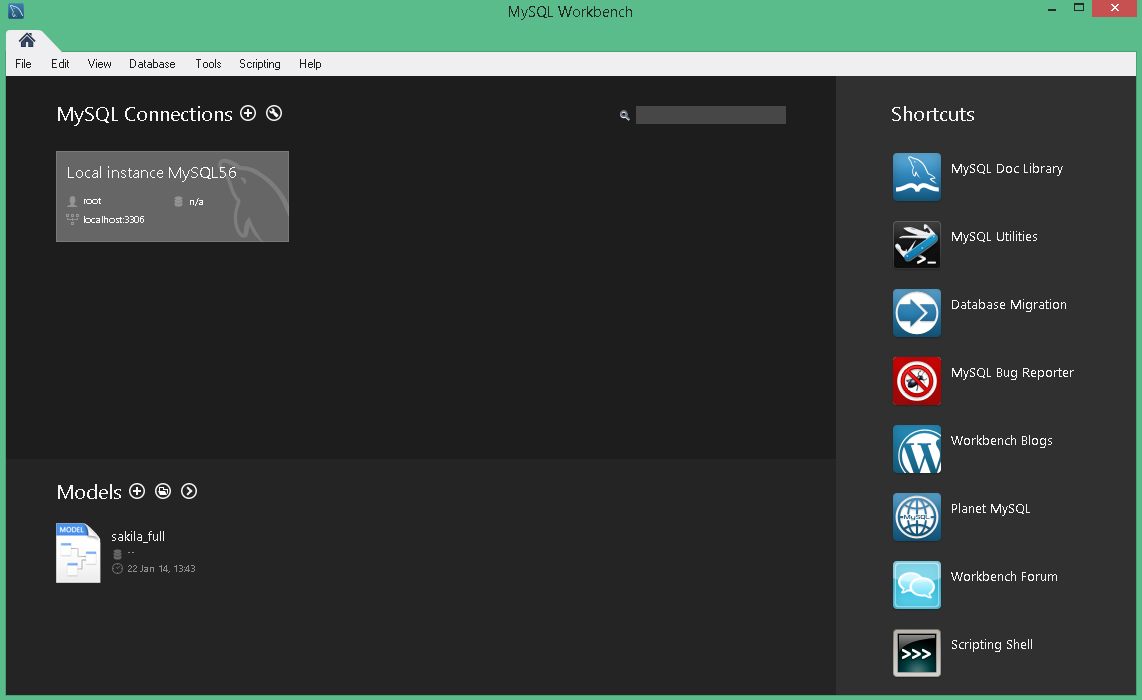The image size is (1142, 700).
Task: Add a new MySQL connection
Action: [248, 114]
